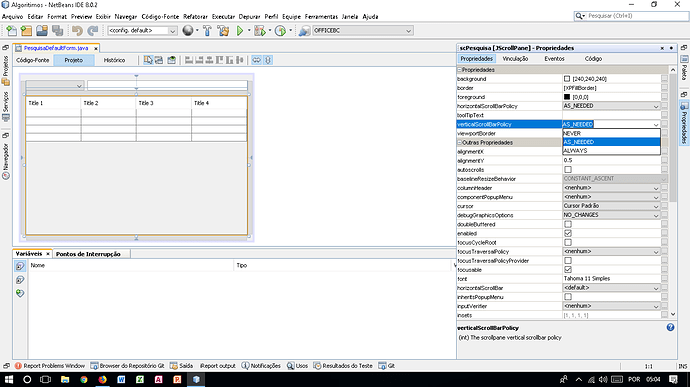The height and width of the screenshot is (387, 690).
Task: Run project with green play icon
Action: click(x=240, y=30)
